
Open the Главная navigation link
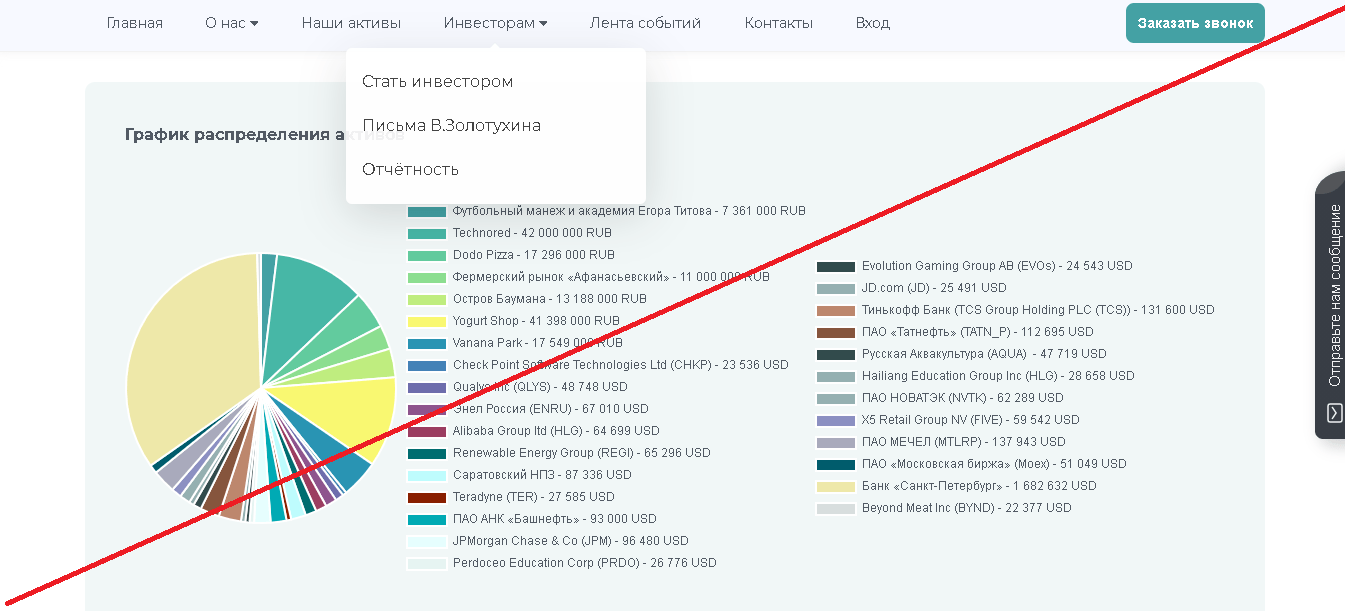point(134,23)
